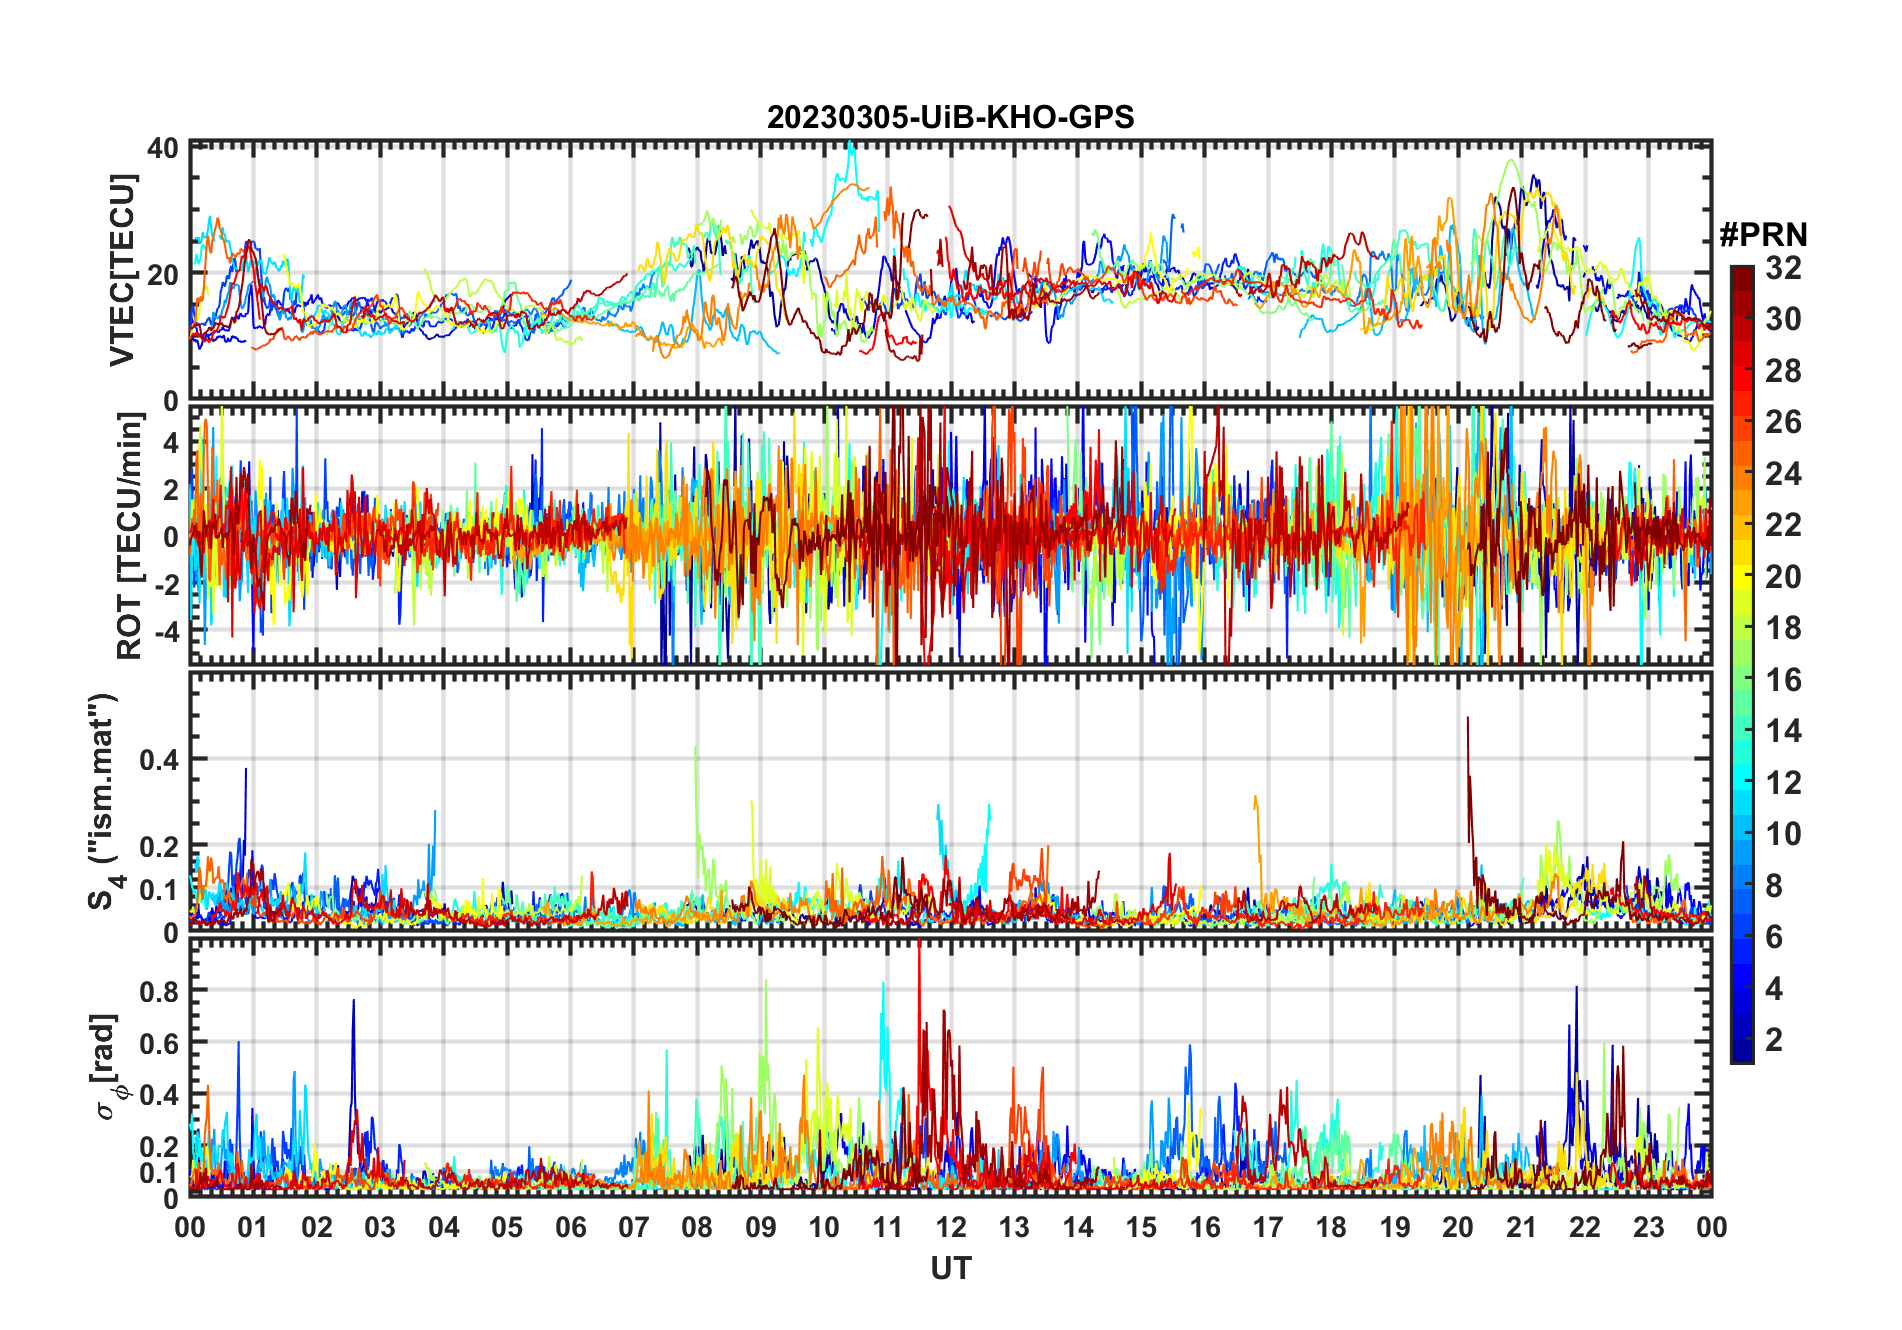Click the ROT axis tick label "4"
This screenshot has width=1902, height=1330.
point(171,442)
